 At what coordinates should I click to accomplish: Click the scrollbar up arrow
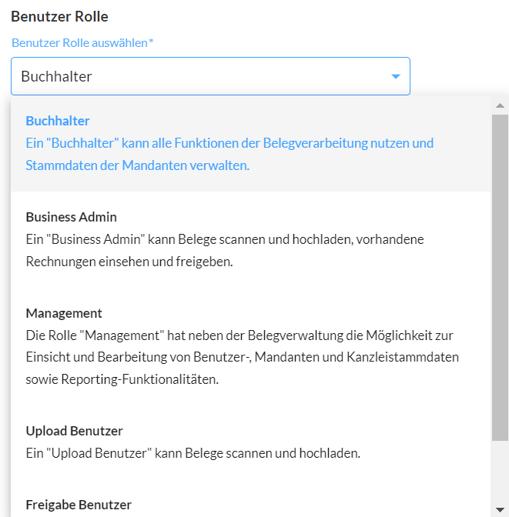(500, 106)
